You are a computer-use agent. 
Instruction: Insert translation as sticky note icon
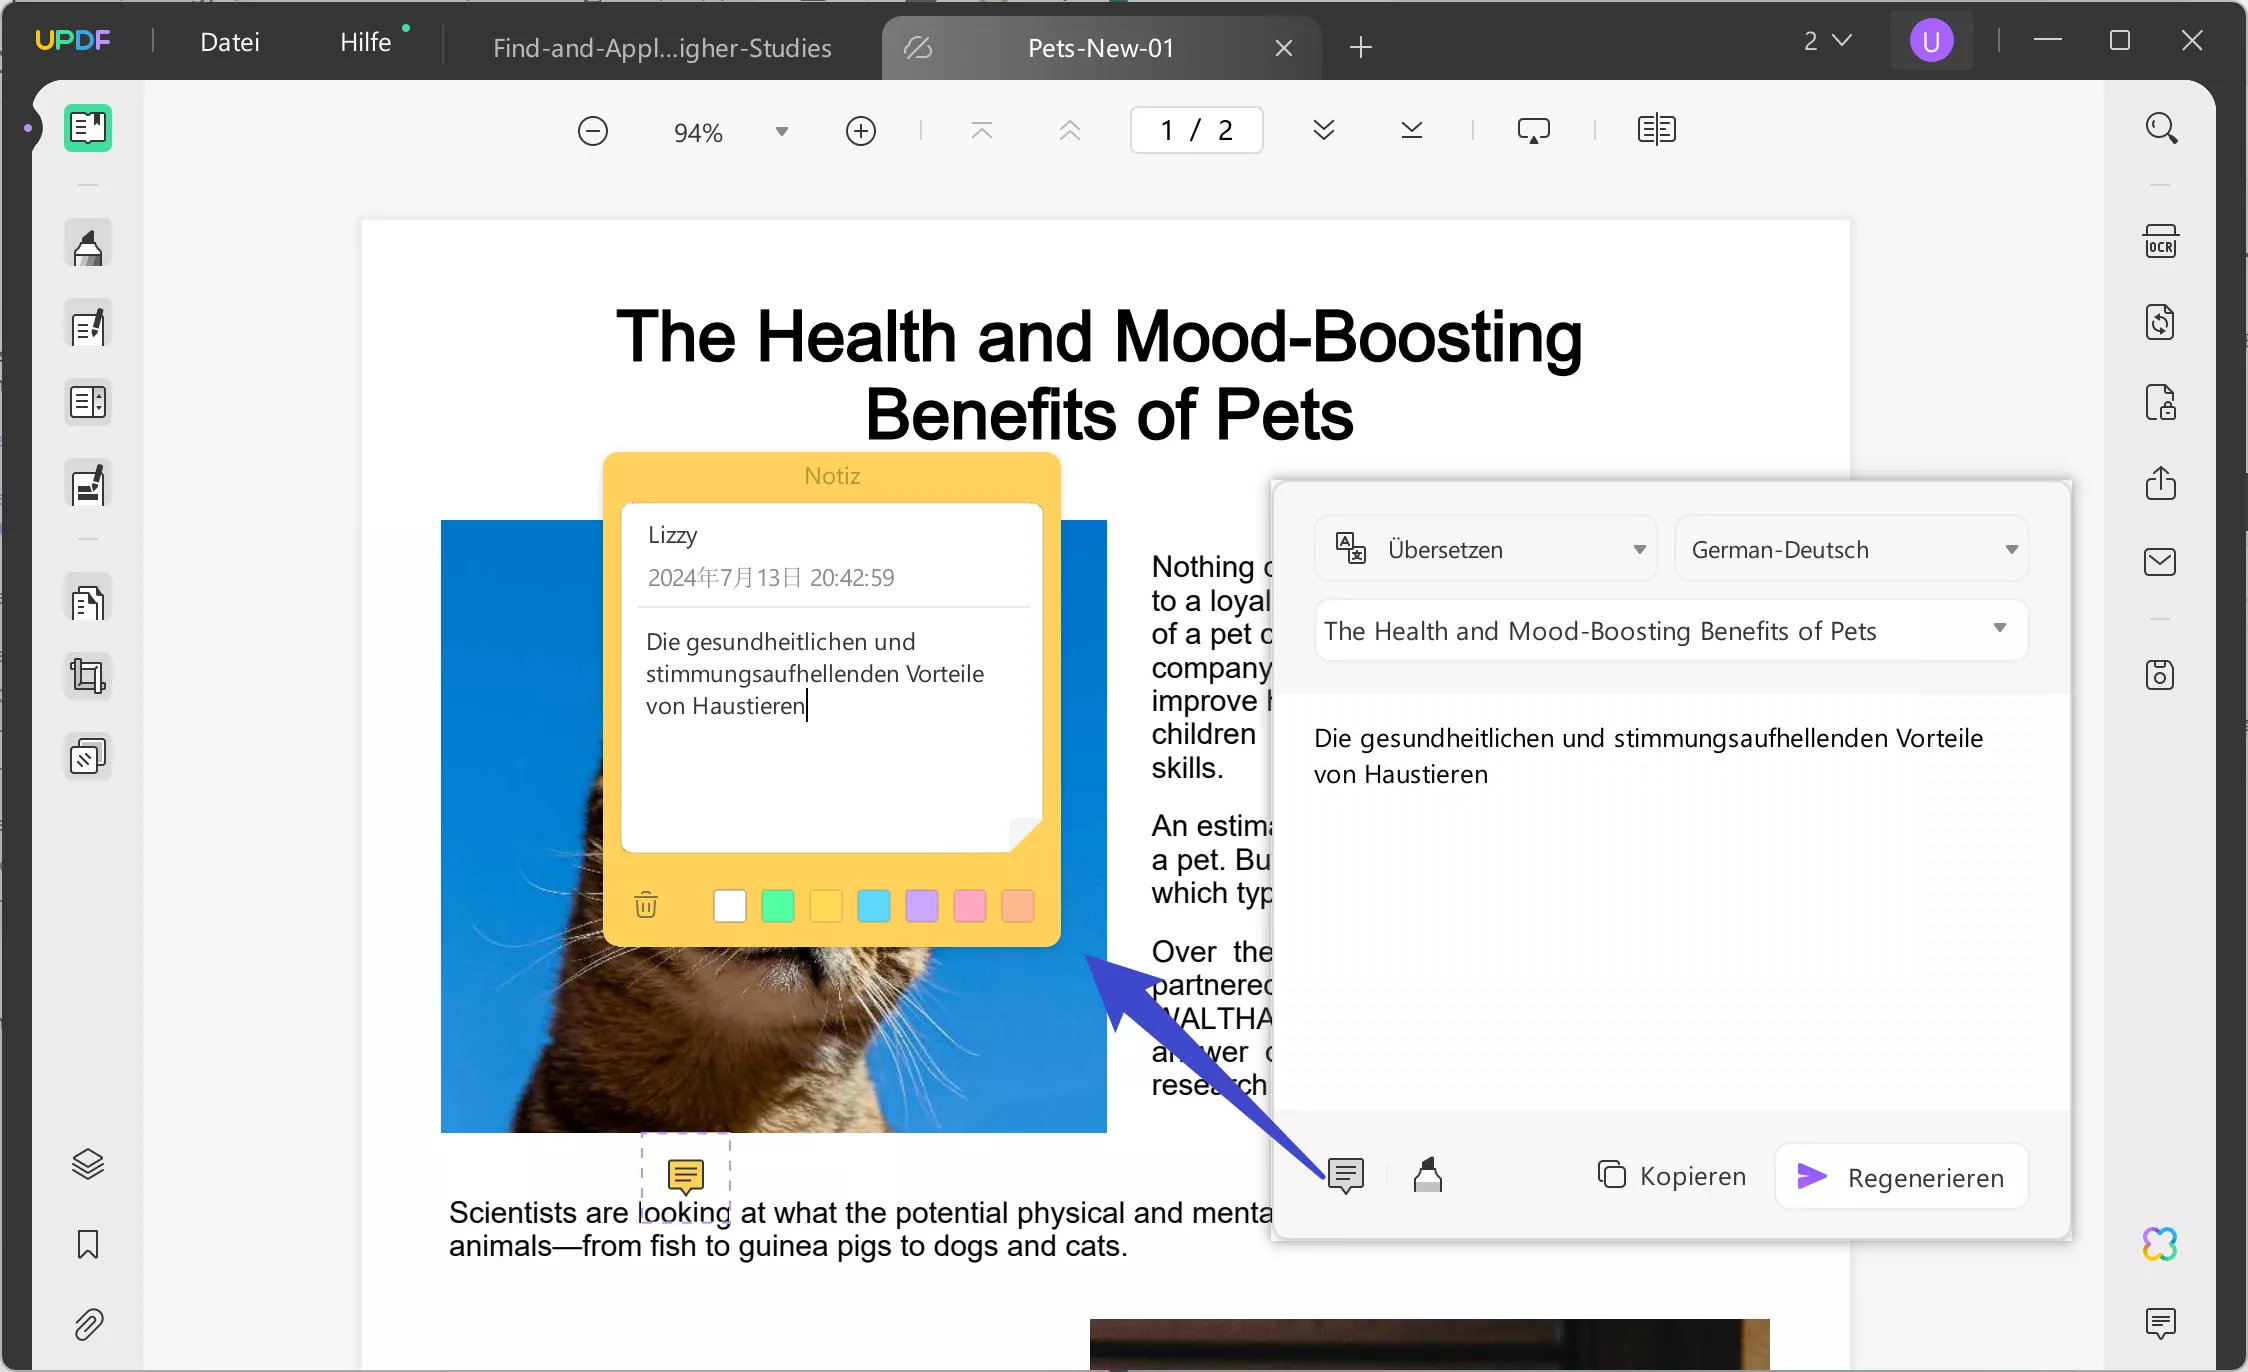click(1346, 1176)
